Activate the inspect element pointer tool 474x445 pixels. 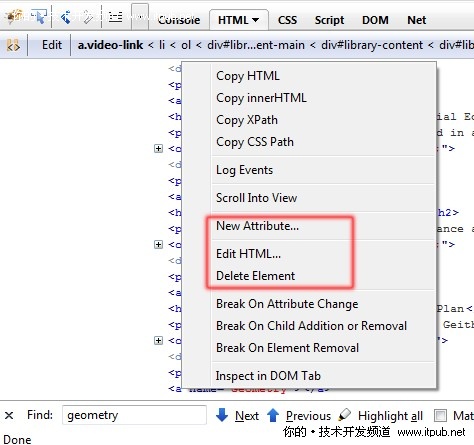[39, 16]
